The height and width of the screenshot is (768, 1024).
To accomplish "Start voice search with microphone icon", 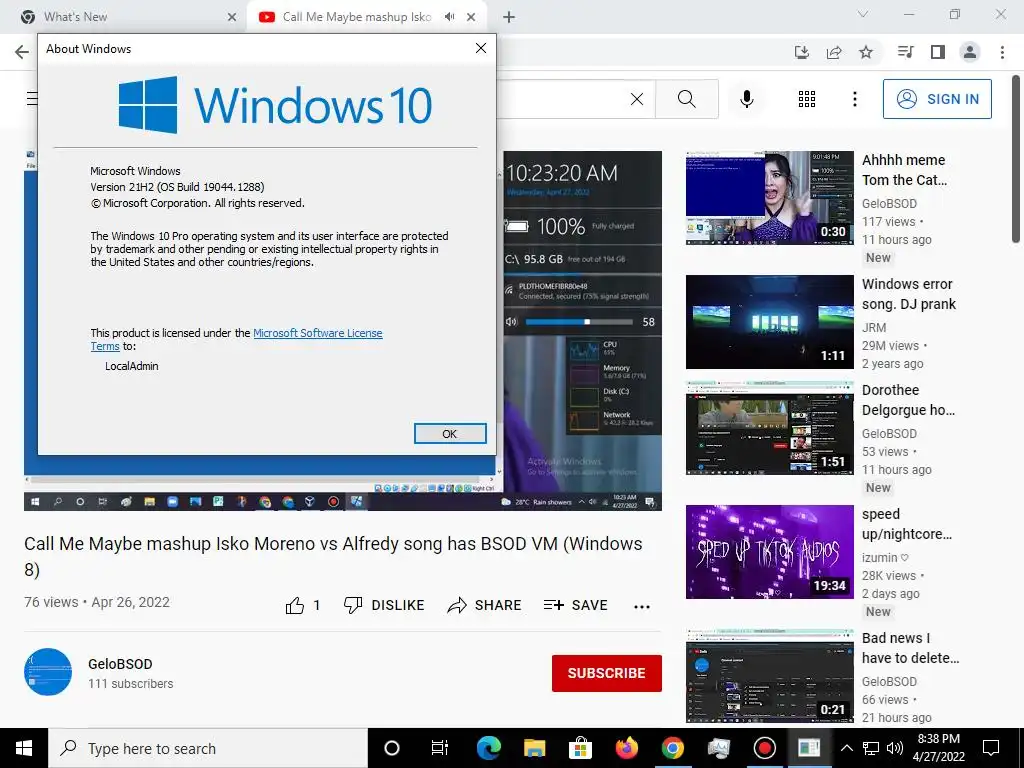I will click(746, 99).
